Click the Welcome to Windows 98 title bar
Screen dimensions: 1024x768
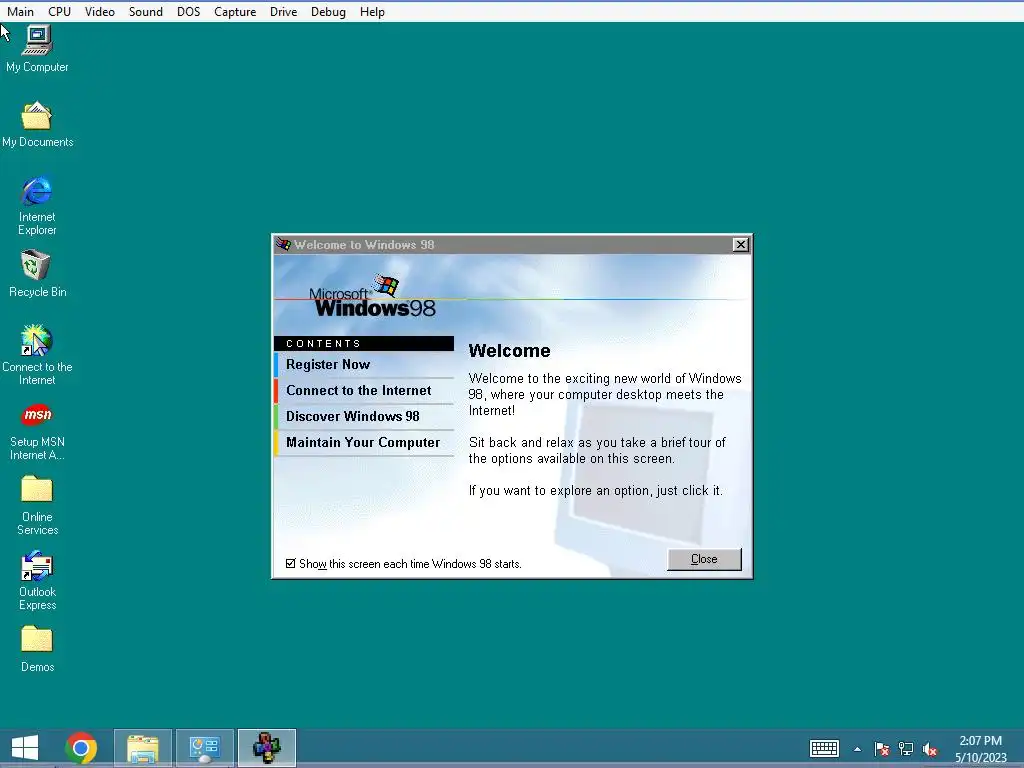point(512,244)
